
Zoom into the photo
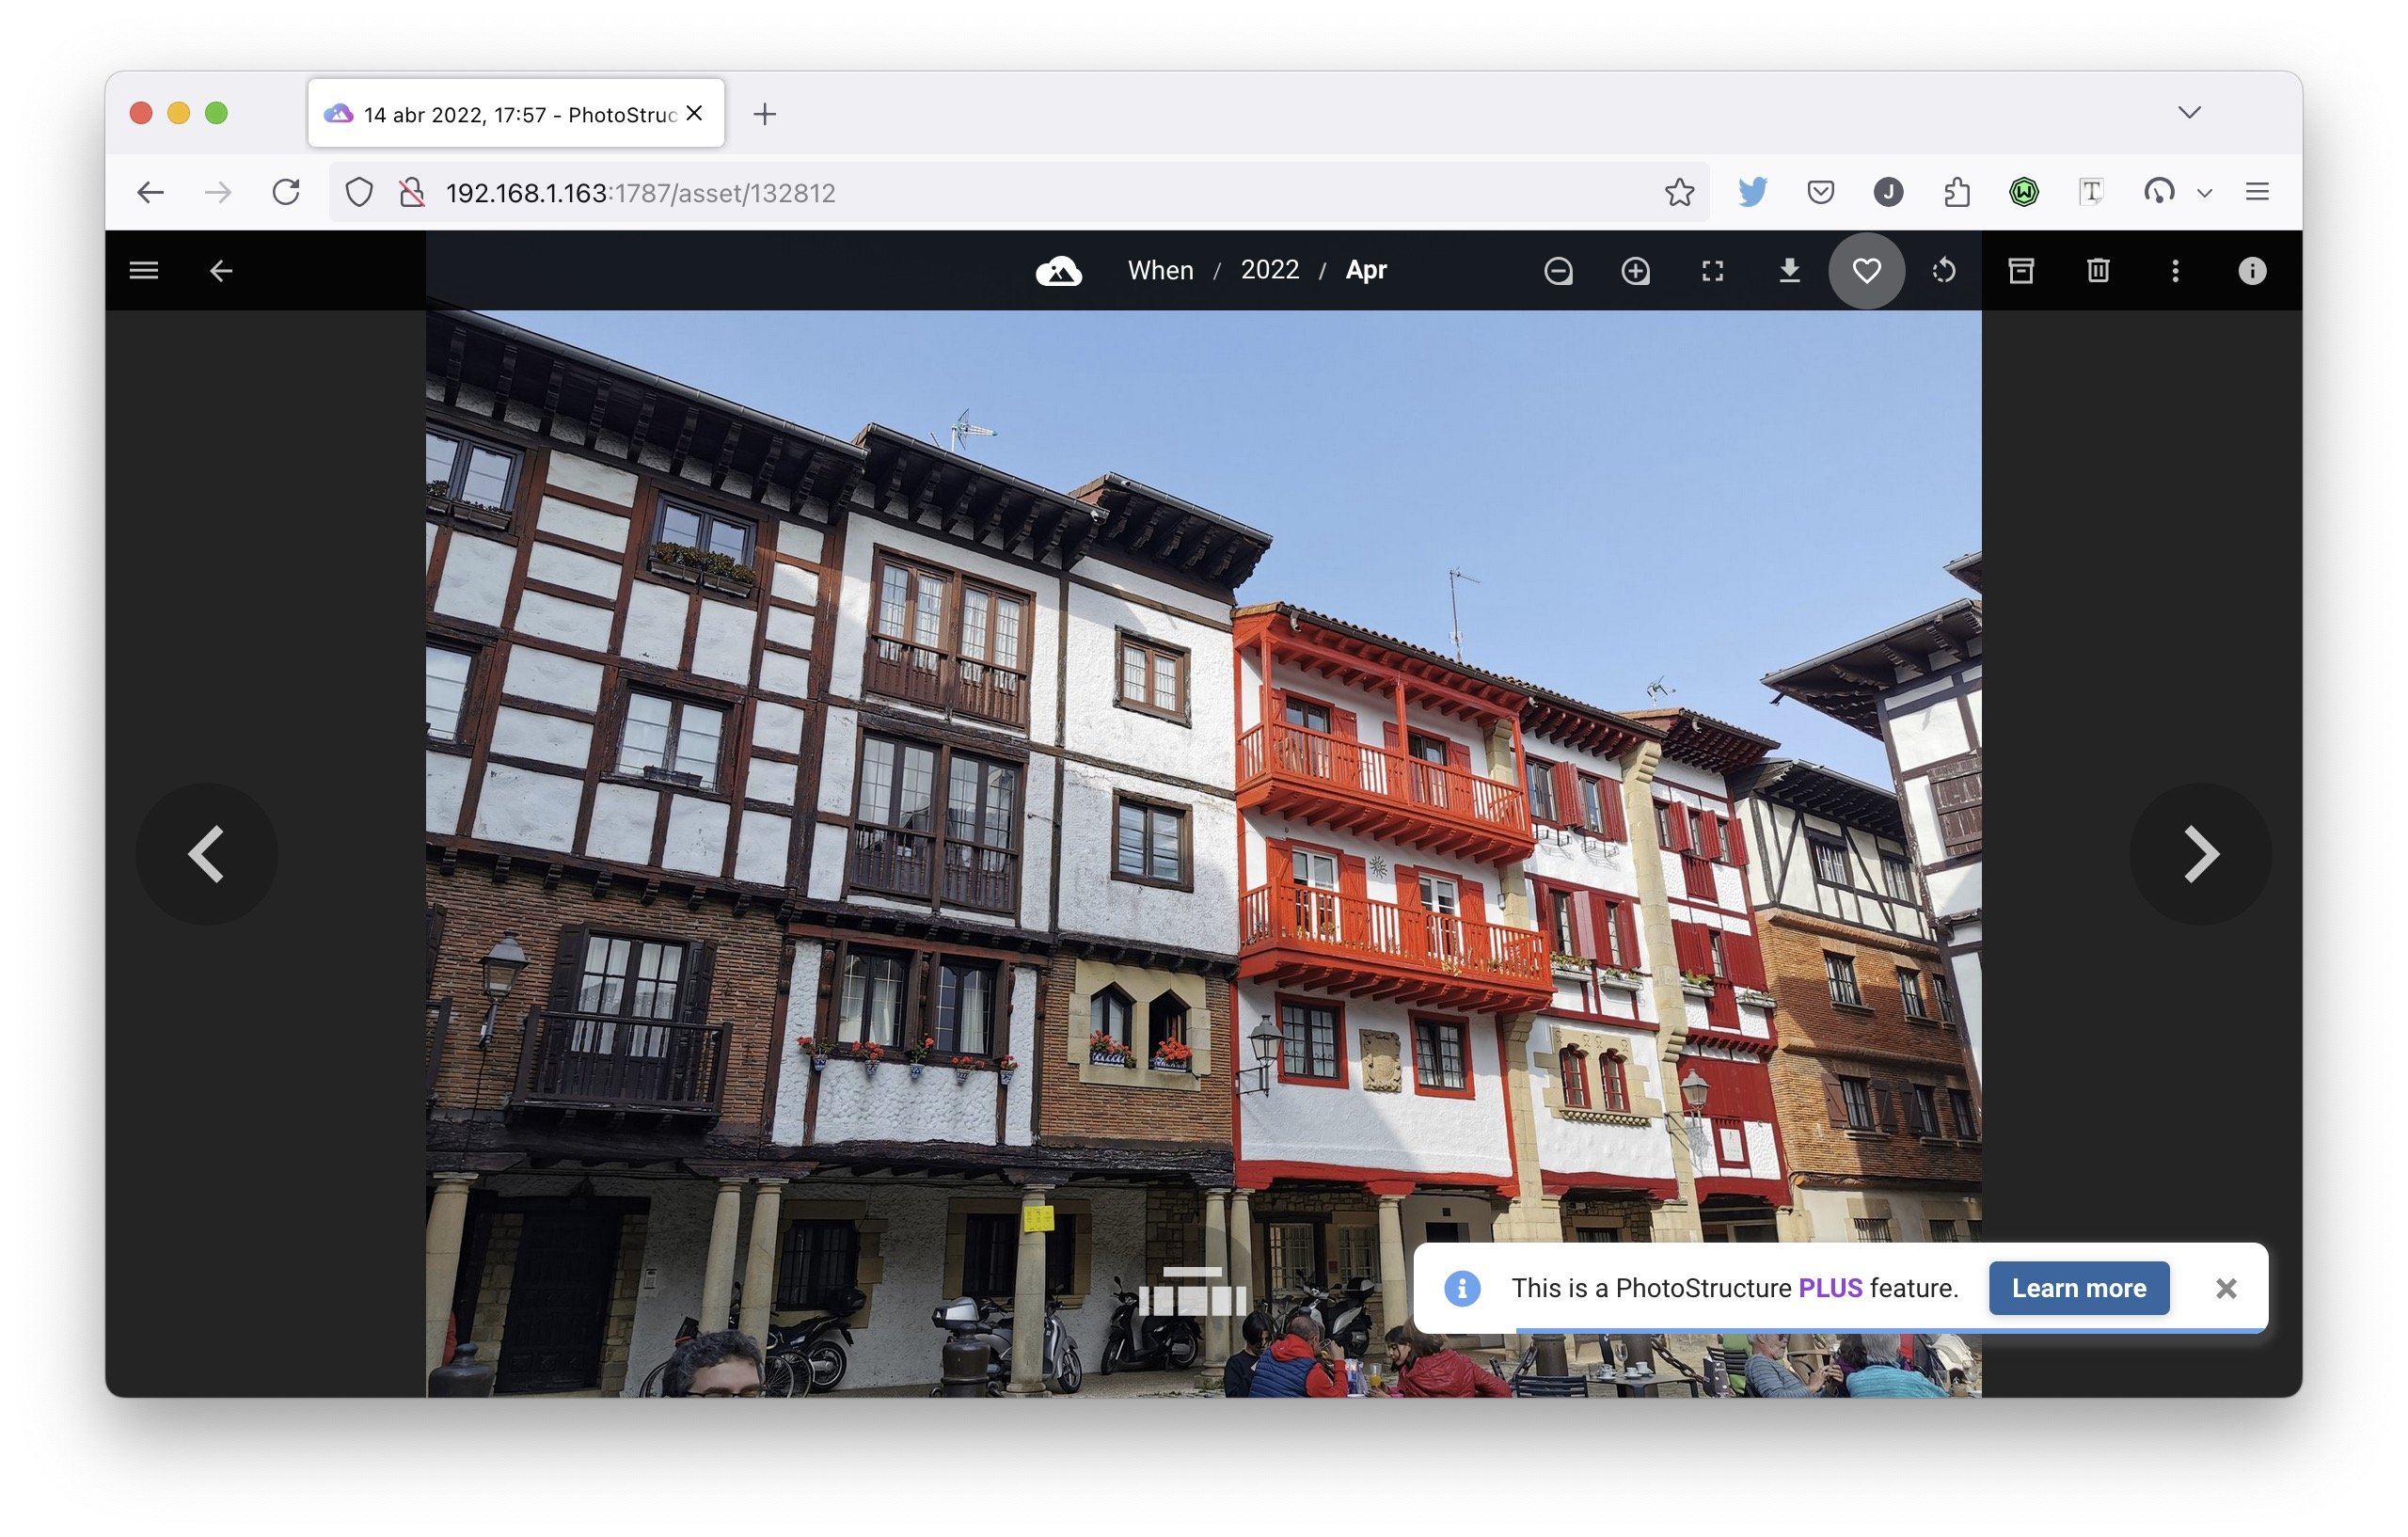coord(1635,271)
